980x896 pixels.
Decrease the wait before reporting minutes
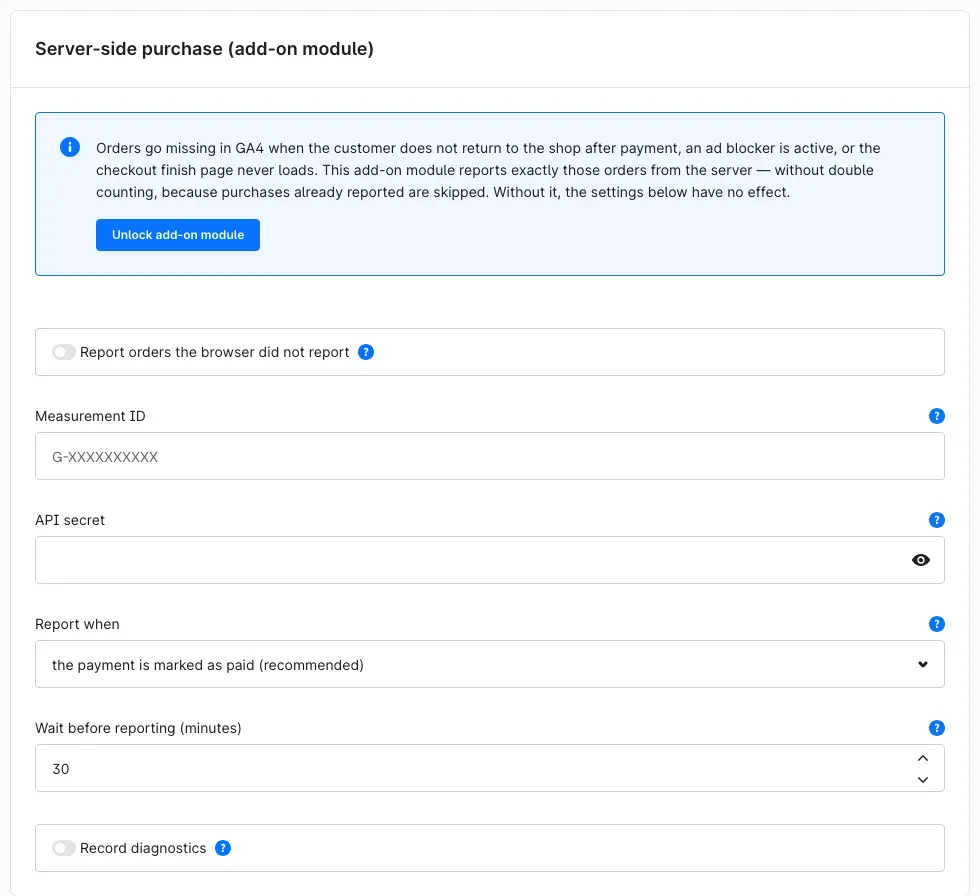click(922, 779)
